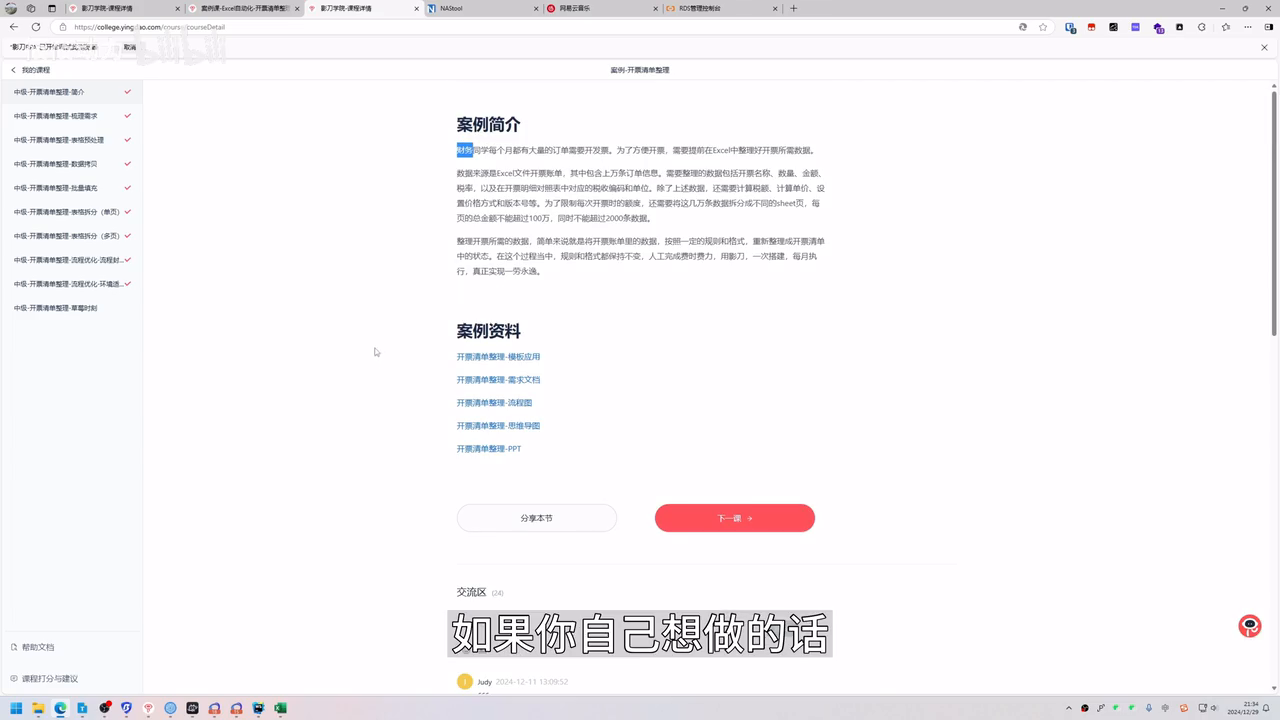Click the 分享本节 button

(x=537, y=518)
